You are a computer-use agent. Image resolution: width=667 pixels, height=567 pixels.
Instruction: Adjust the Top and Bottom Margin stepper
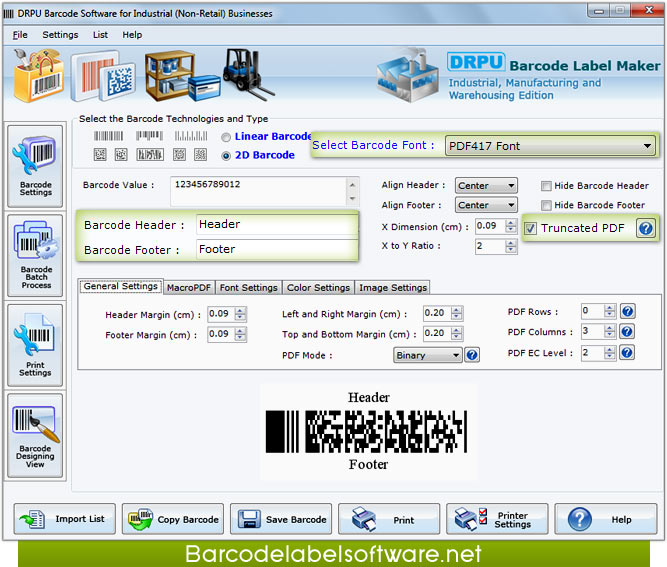tap(456, 333)
